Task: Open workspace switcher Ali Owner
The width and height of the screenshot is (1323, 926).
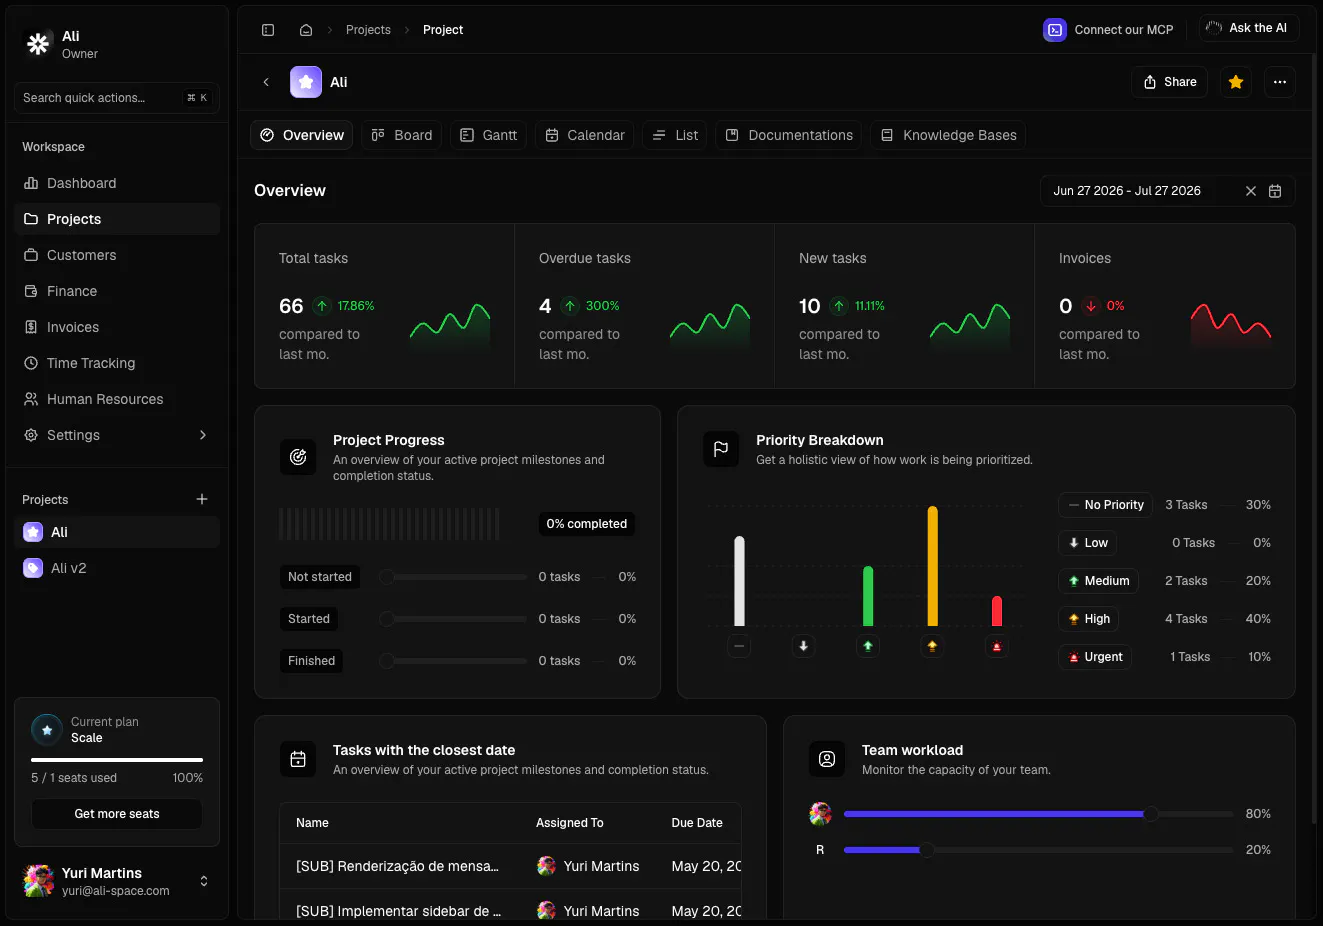Action: (117, 44)
